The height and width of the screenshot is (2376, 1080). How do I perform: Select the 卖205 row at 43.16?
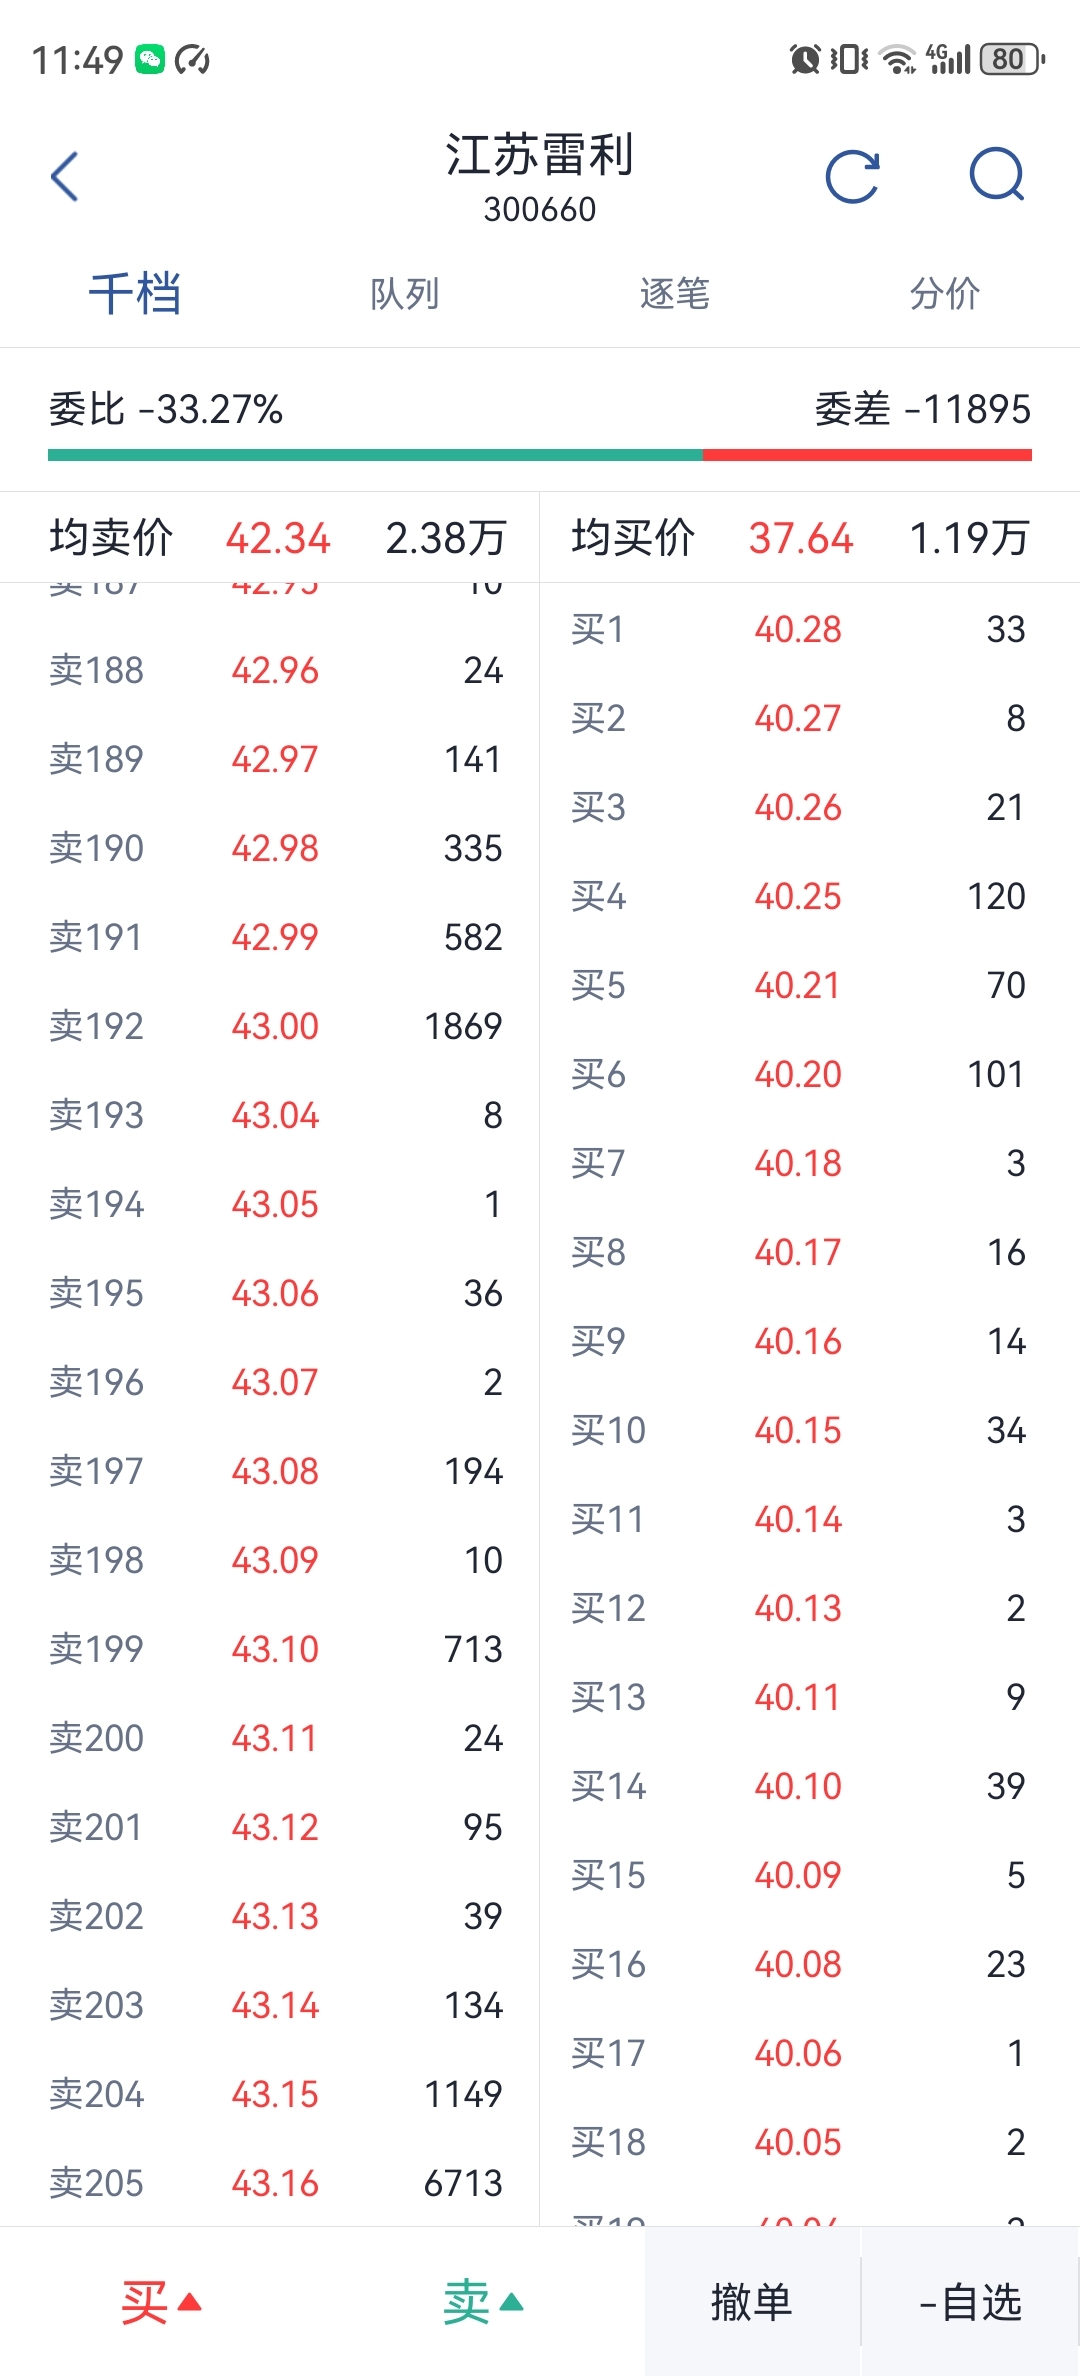[275, 2183]
